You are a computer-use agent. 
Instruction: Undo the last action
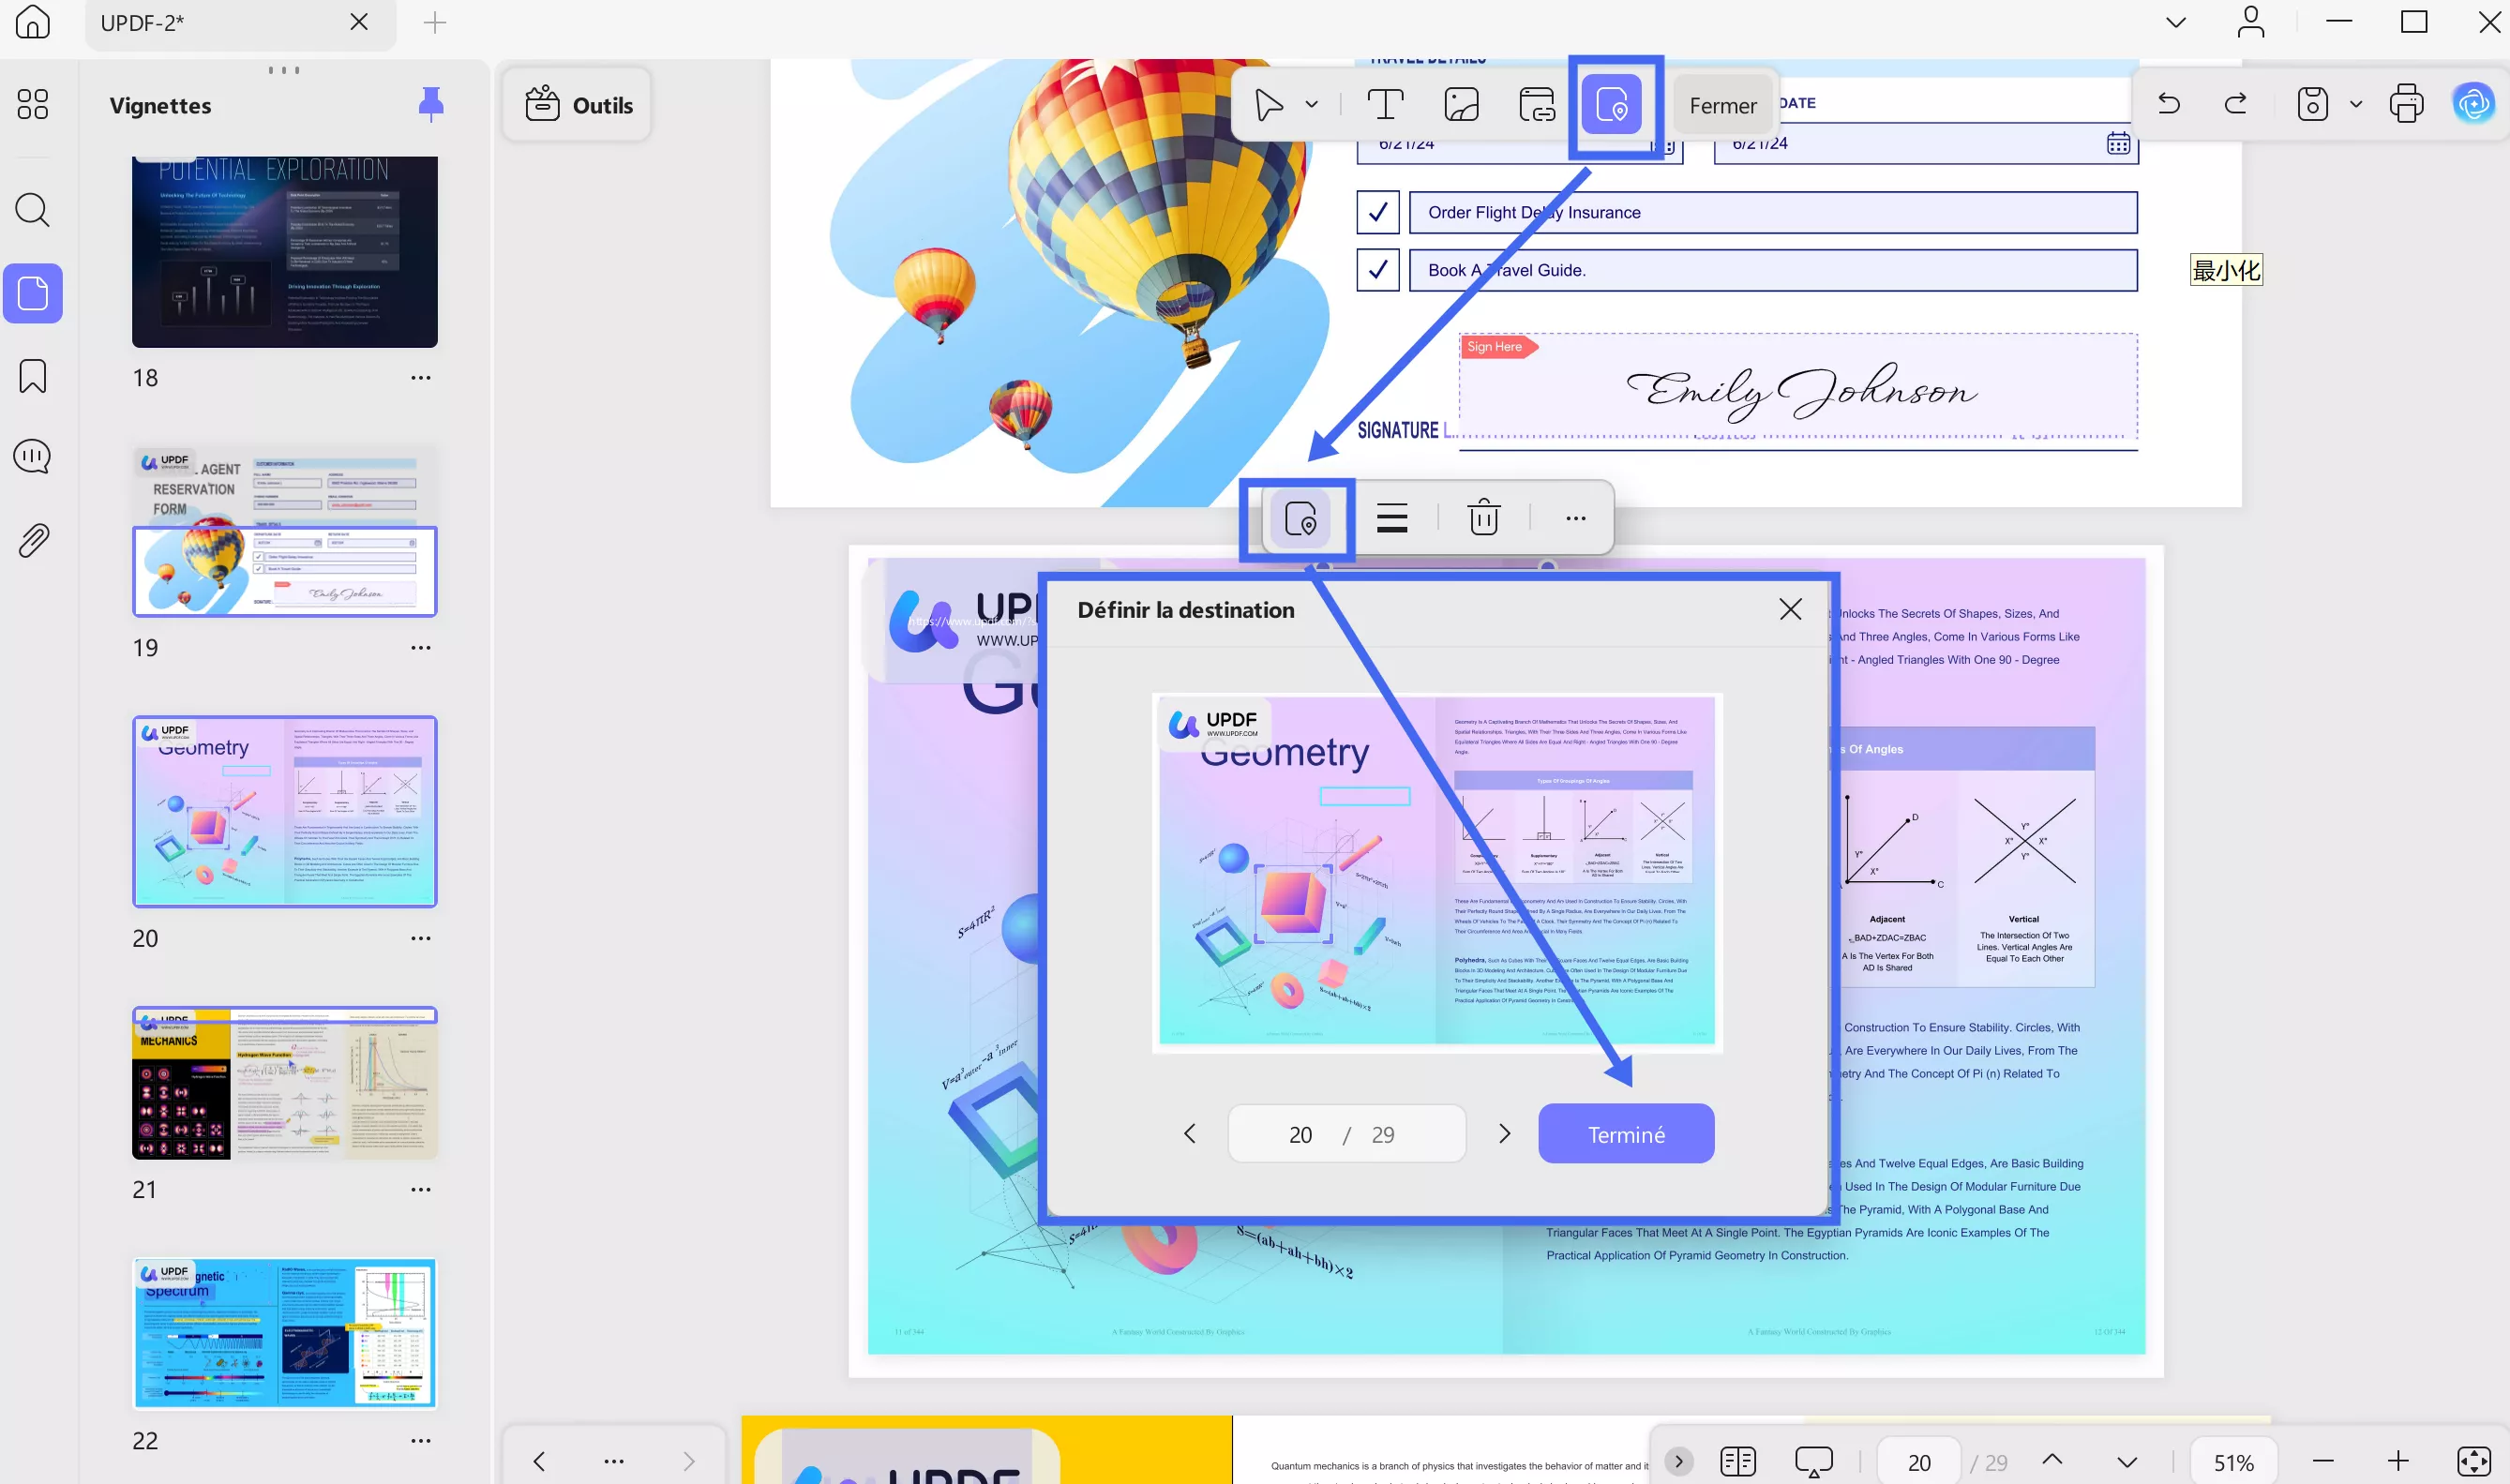[x=2168, y=104]
